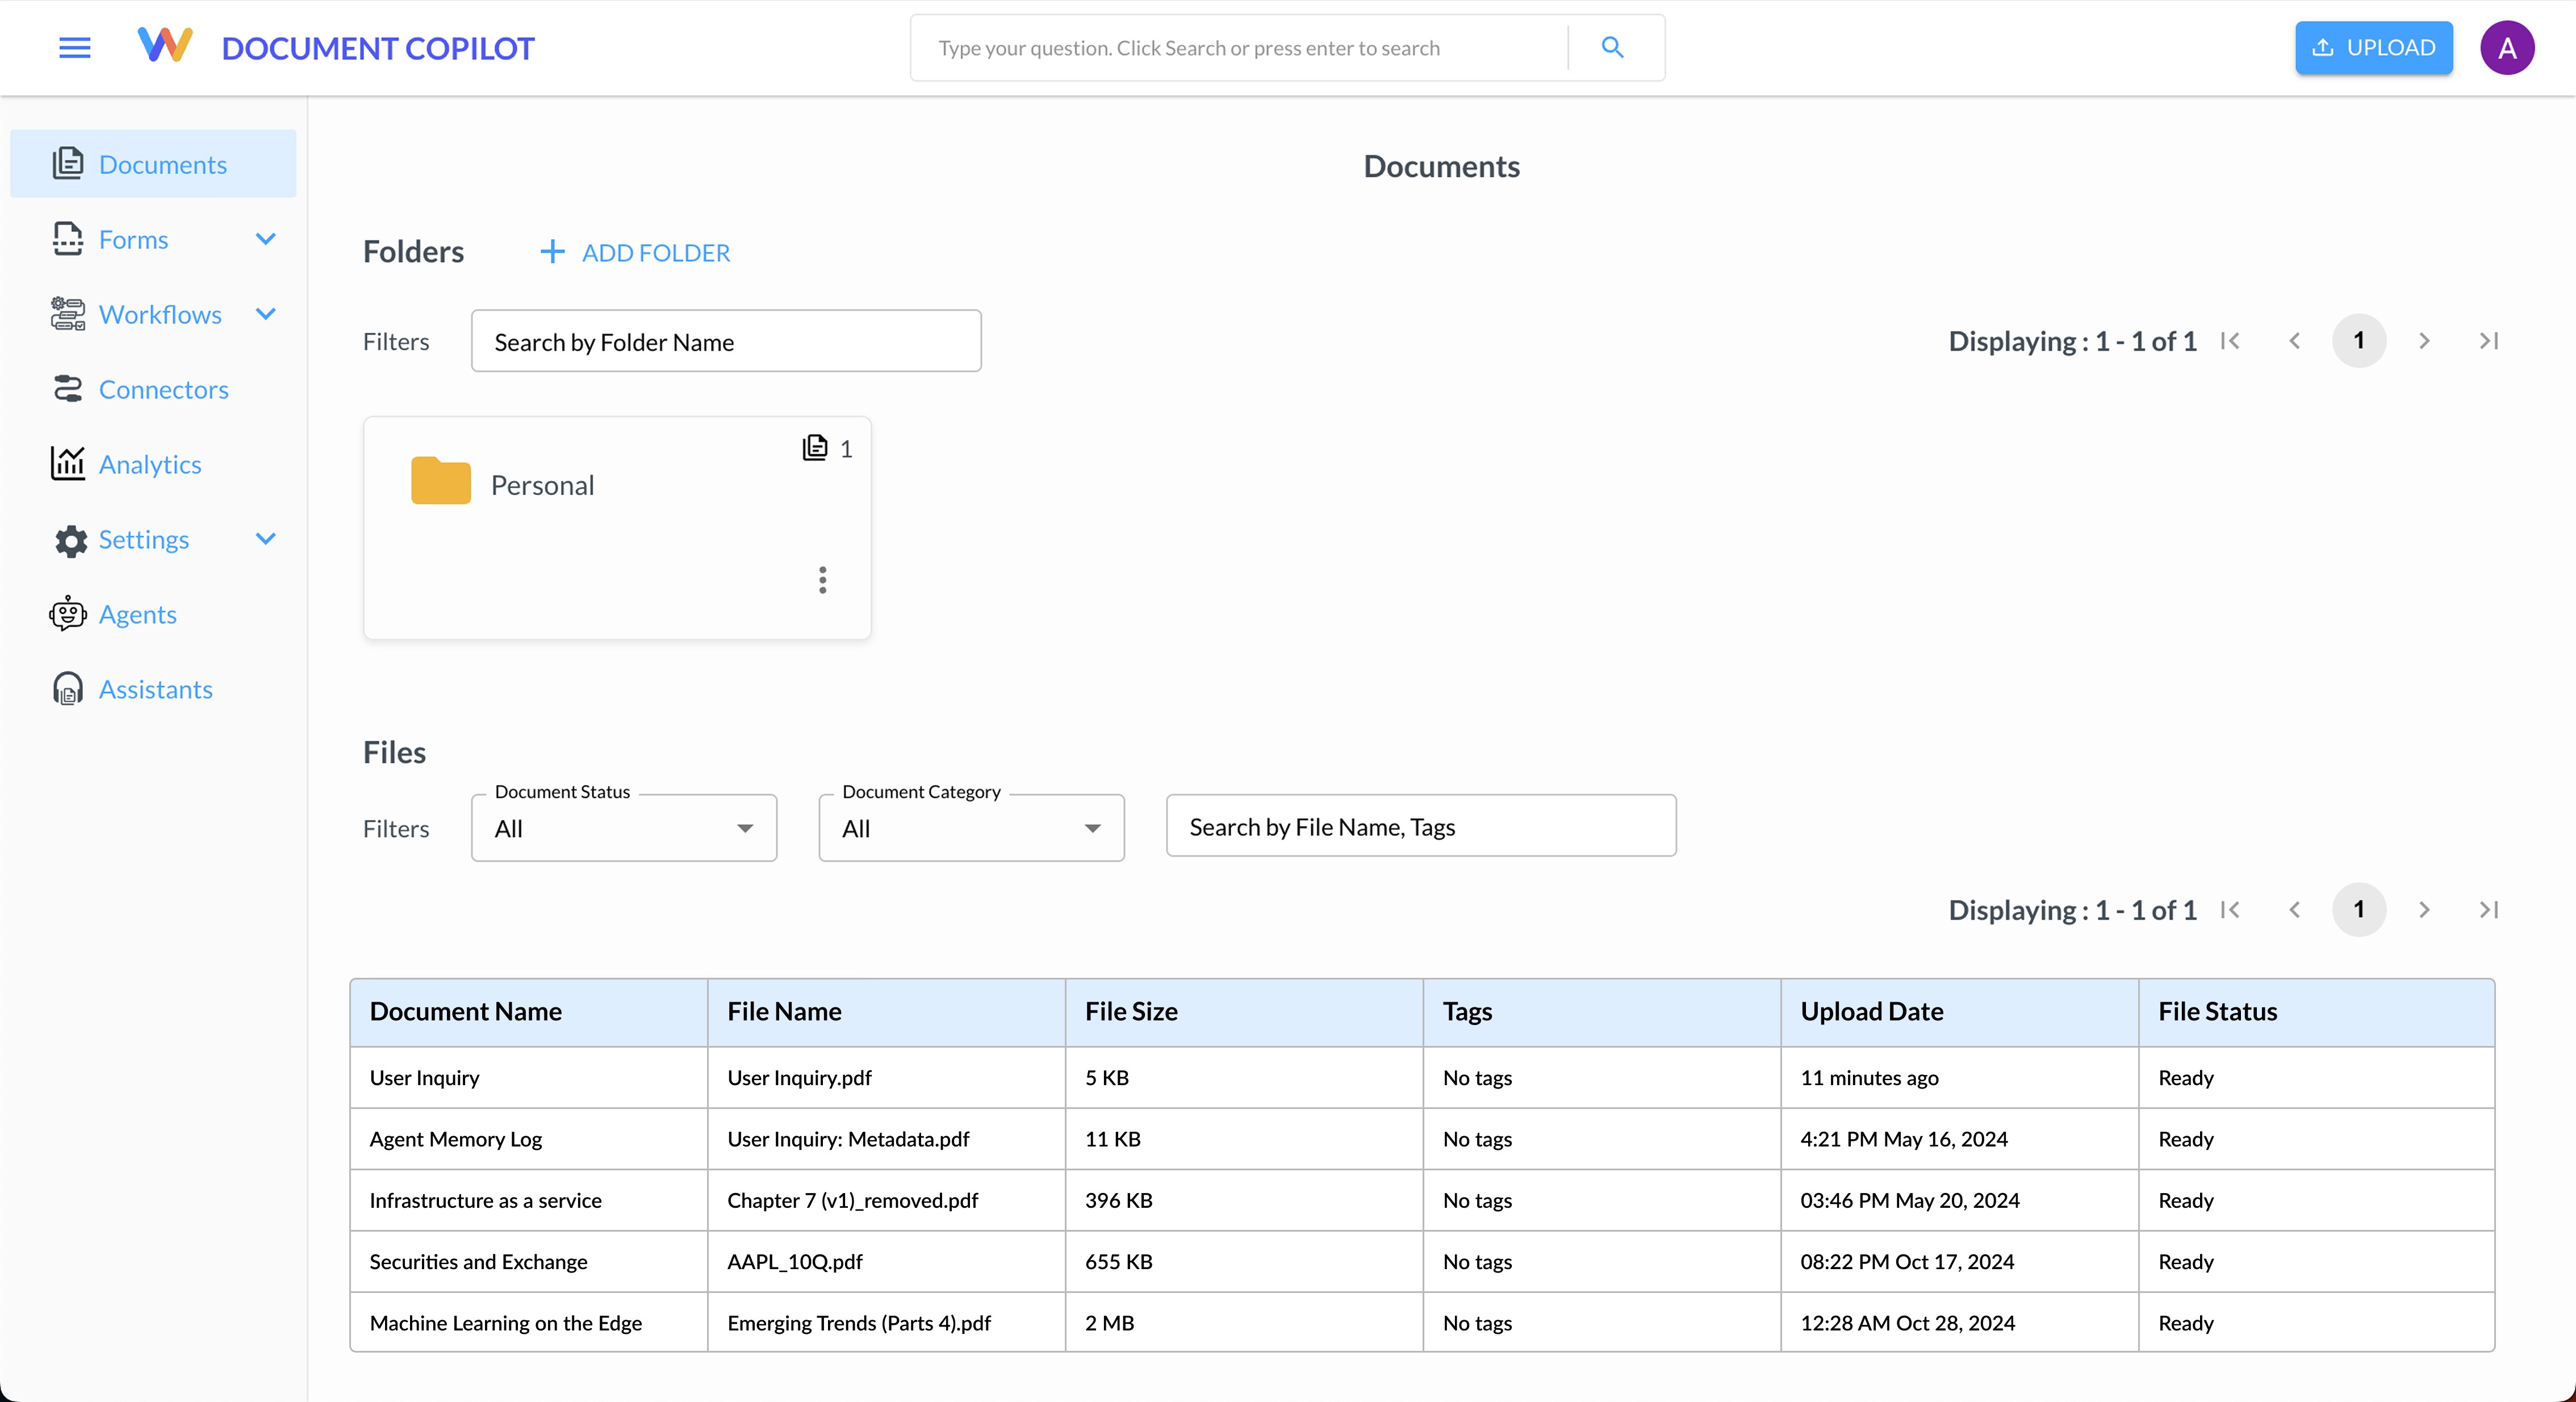Click the Personal folder icon
This screenshot has width=2576, height=1402.
click(441, 481)
